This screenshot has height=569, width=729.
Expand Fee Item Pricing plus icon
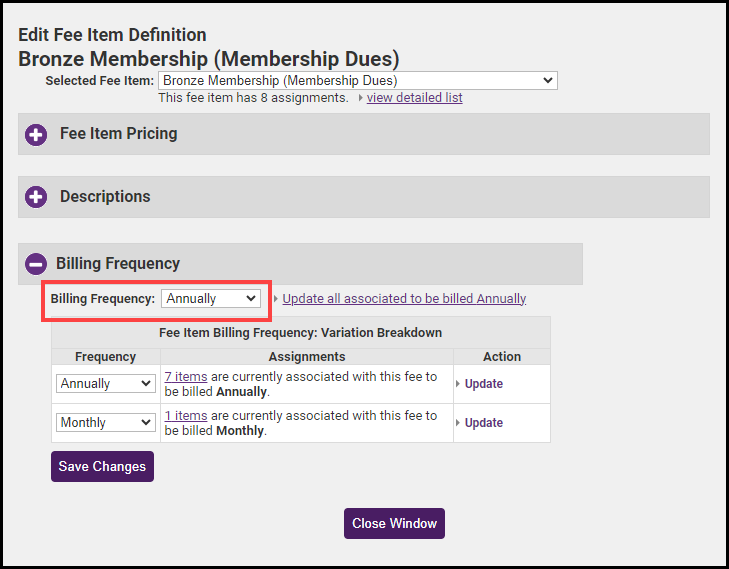tap(36, 134)
